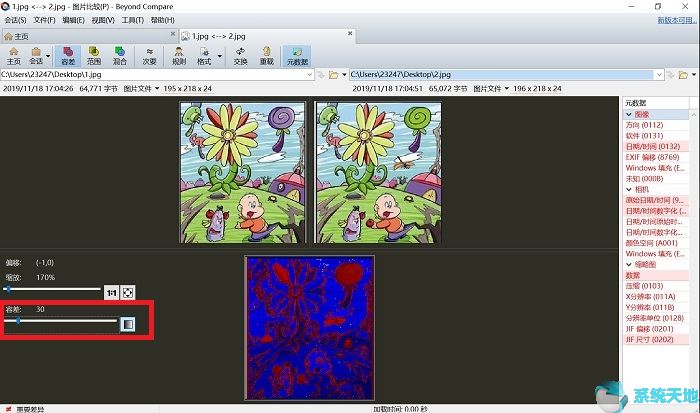700x413 pixels.
Task: Select the 压缩 (0103) metadata row
Action: tap(655, 286)
